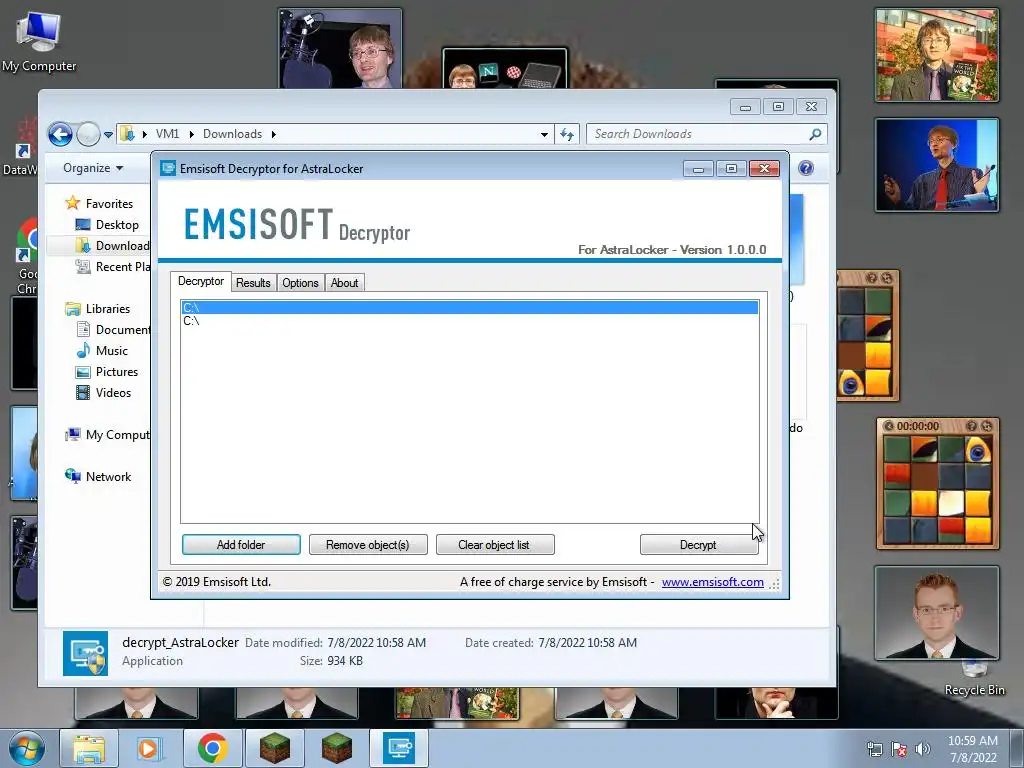Screen dimensions: 1024x768
Task: Open recent pages dropdown arrow
Action: 108,135
